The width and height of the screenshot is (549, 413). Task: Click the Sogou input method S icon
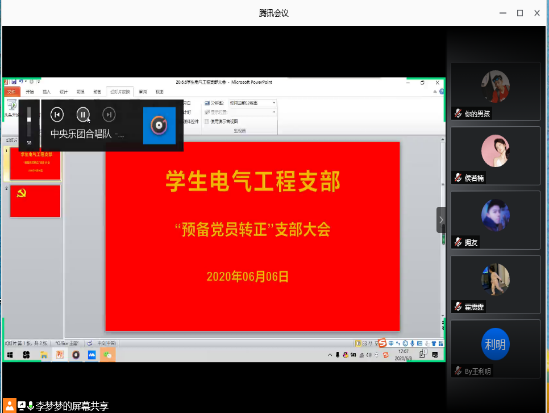(x=382, y=343)
